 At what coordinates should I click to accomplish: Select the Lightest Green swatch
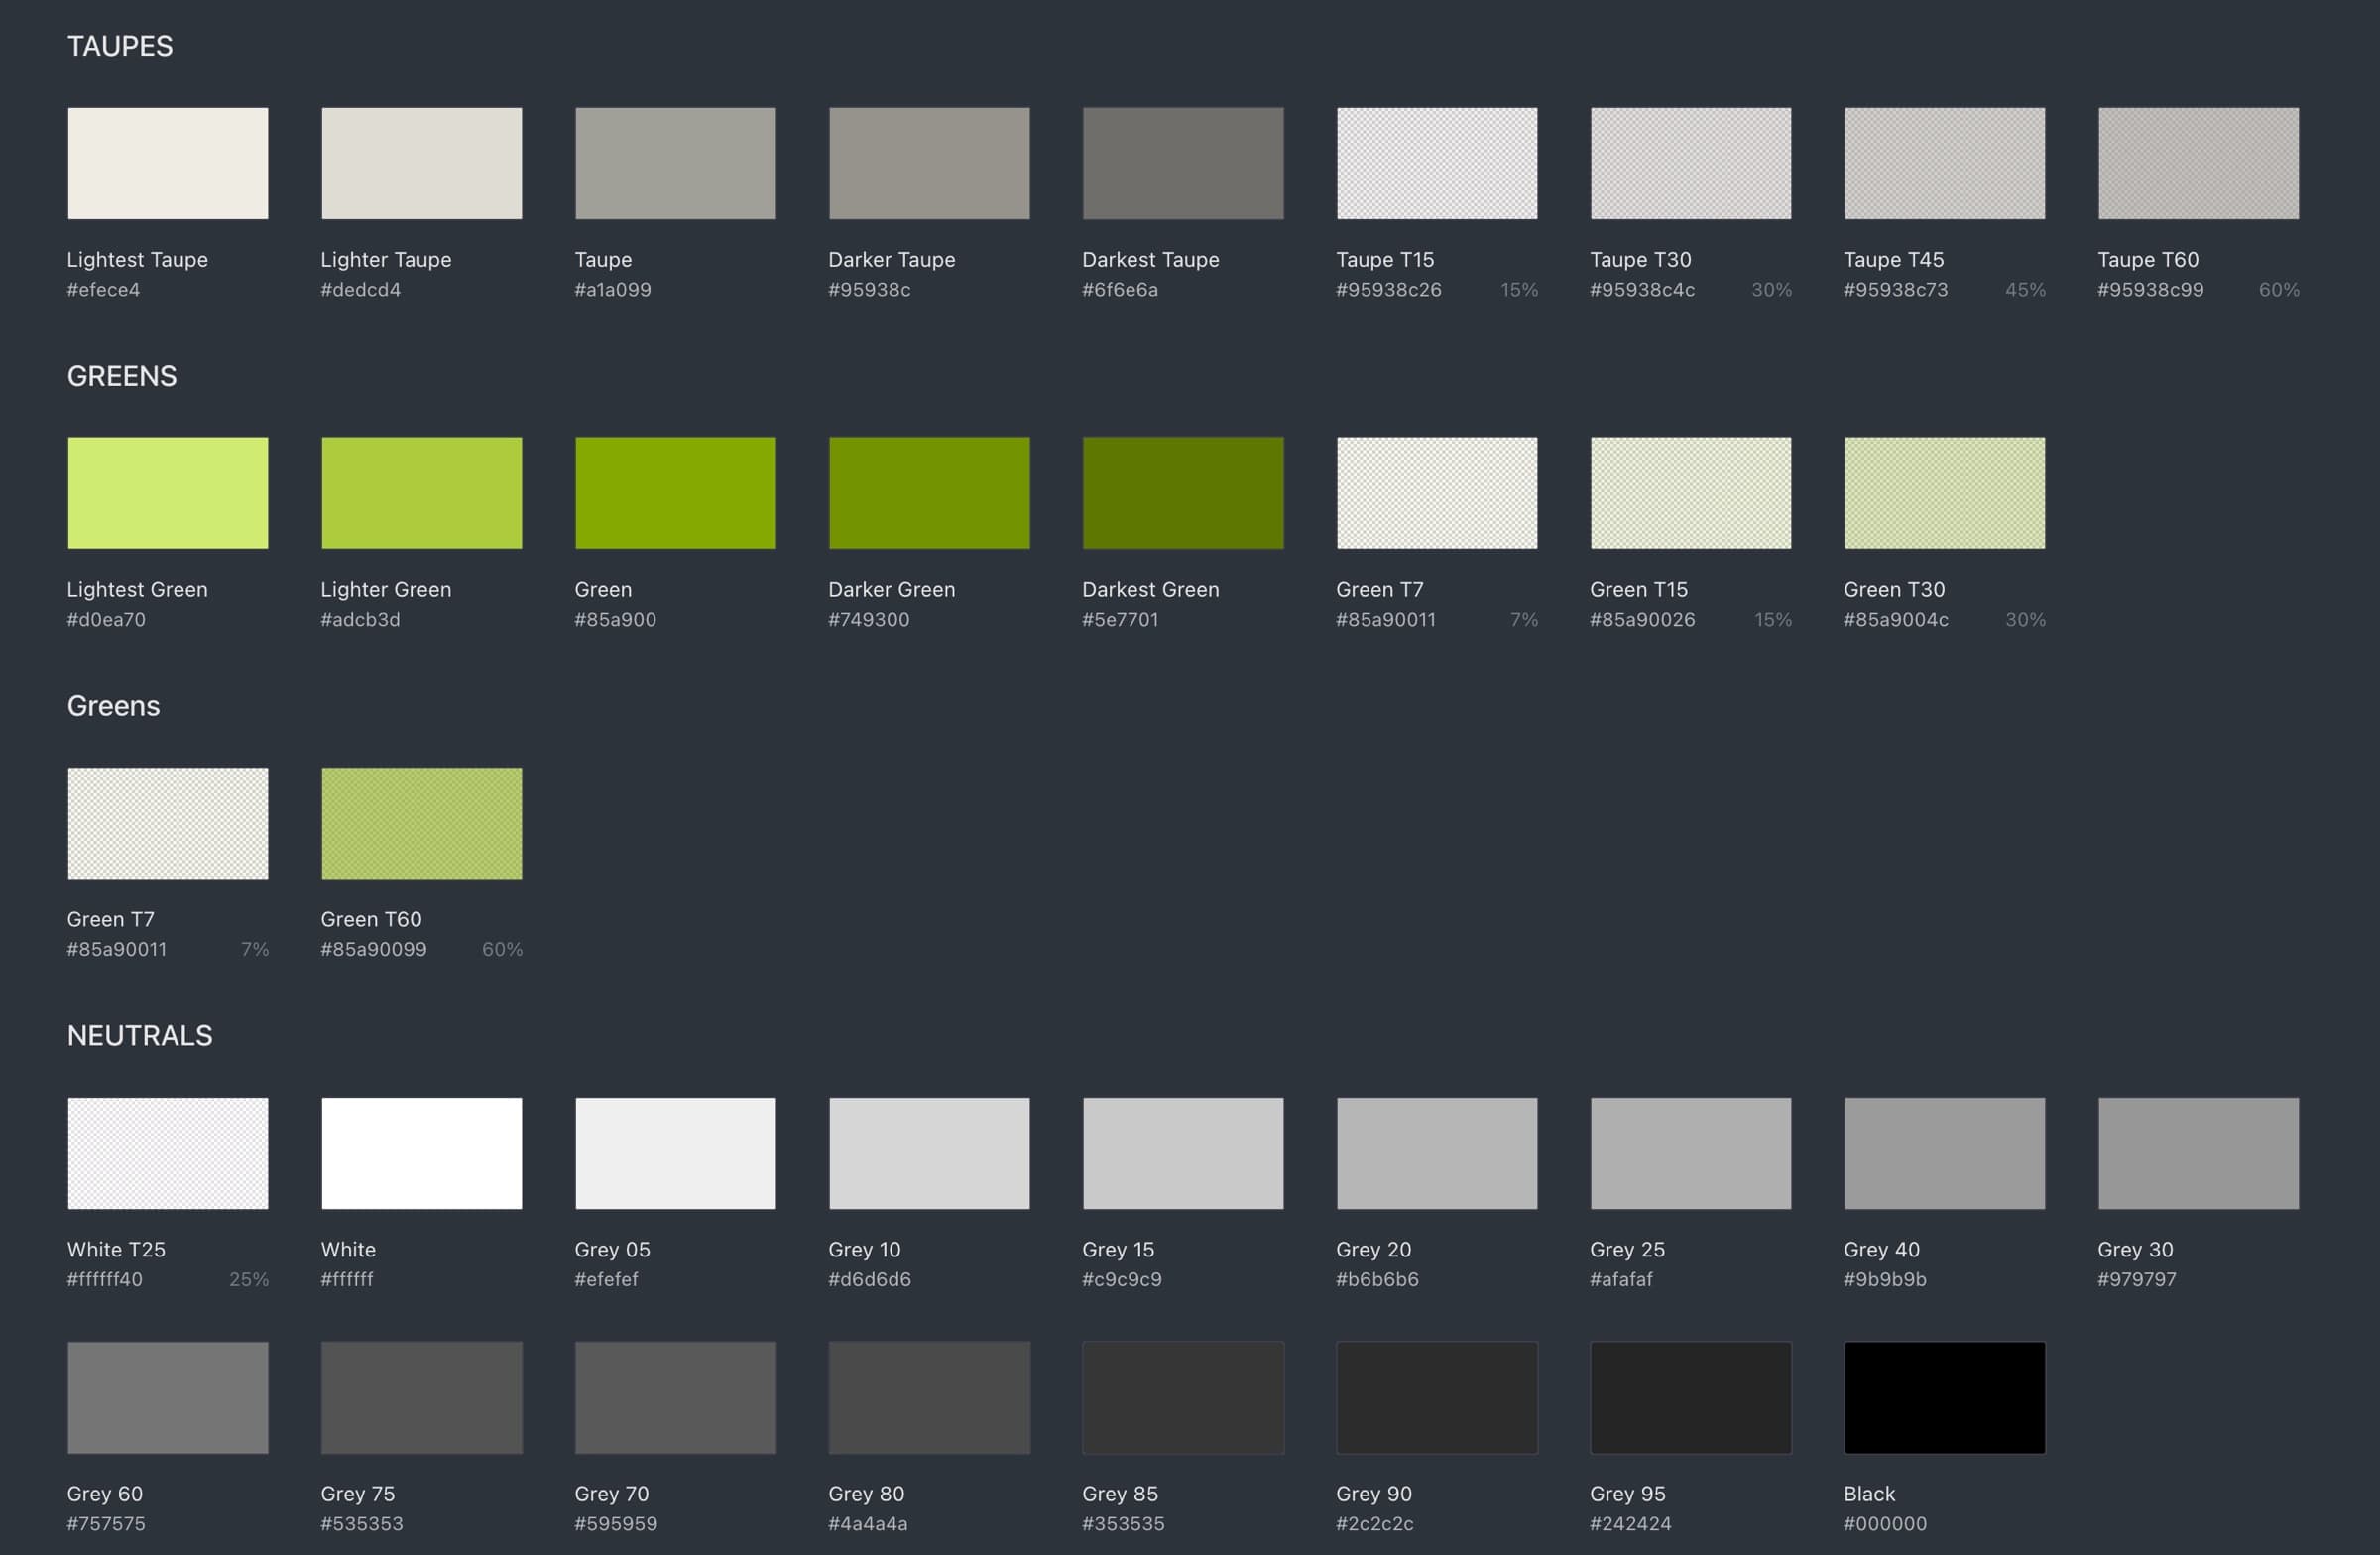[168, 493]
